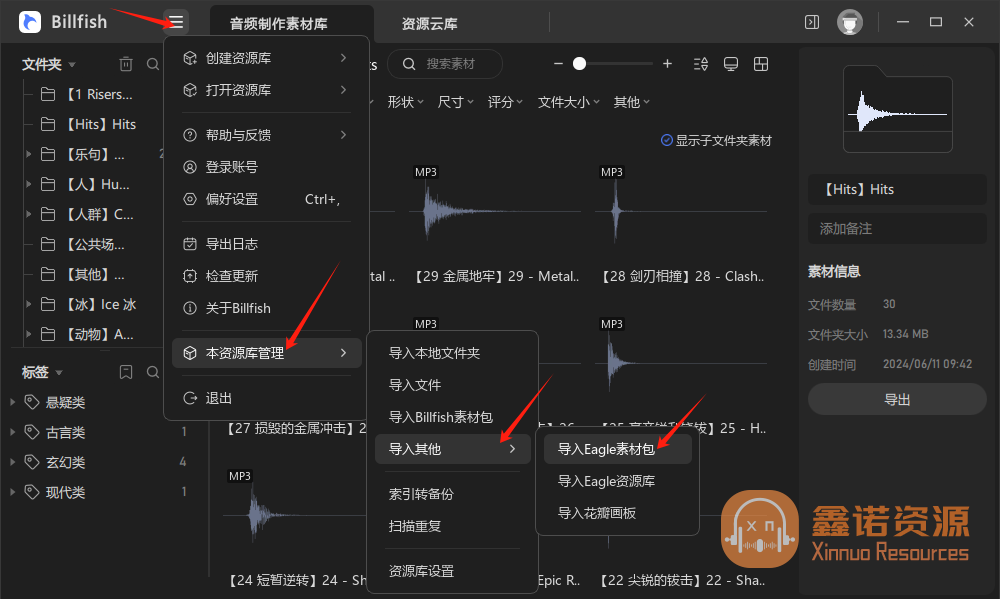Expand the 【人】Hu... folder
This screenshot has width=1000, height=599.
pos(28,184)
